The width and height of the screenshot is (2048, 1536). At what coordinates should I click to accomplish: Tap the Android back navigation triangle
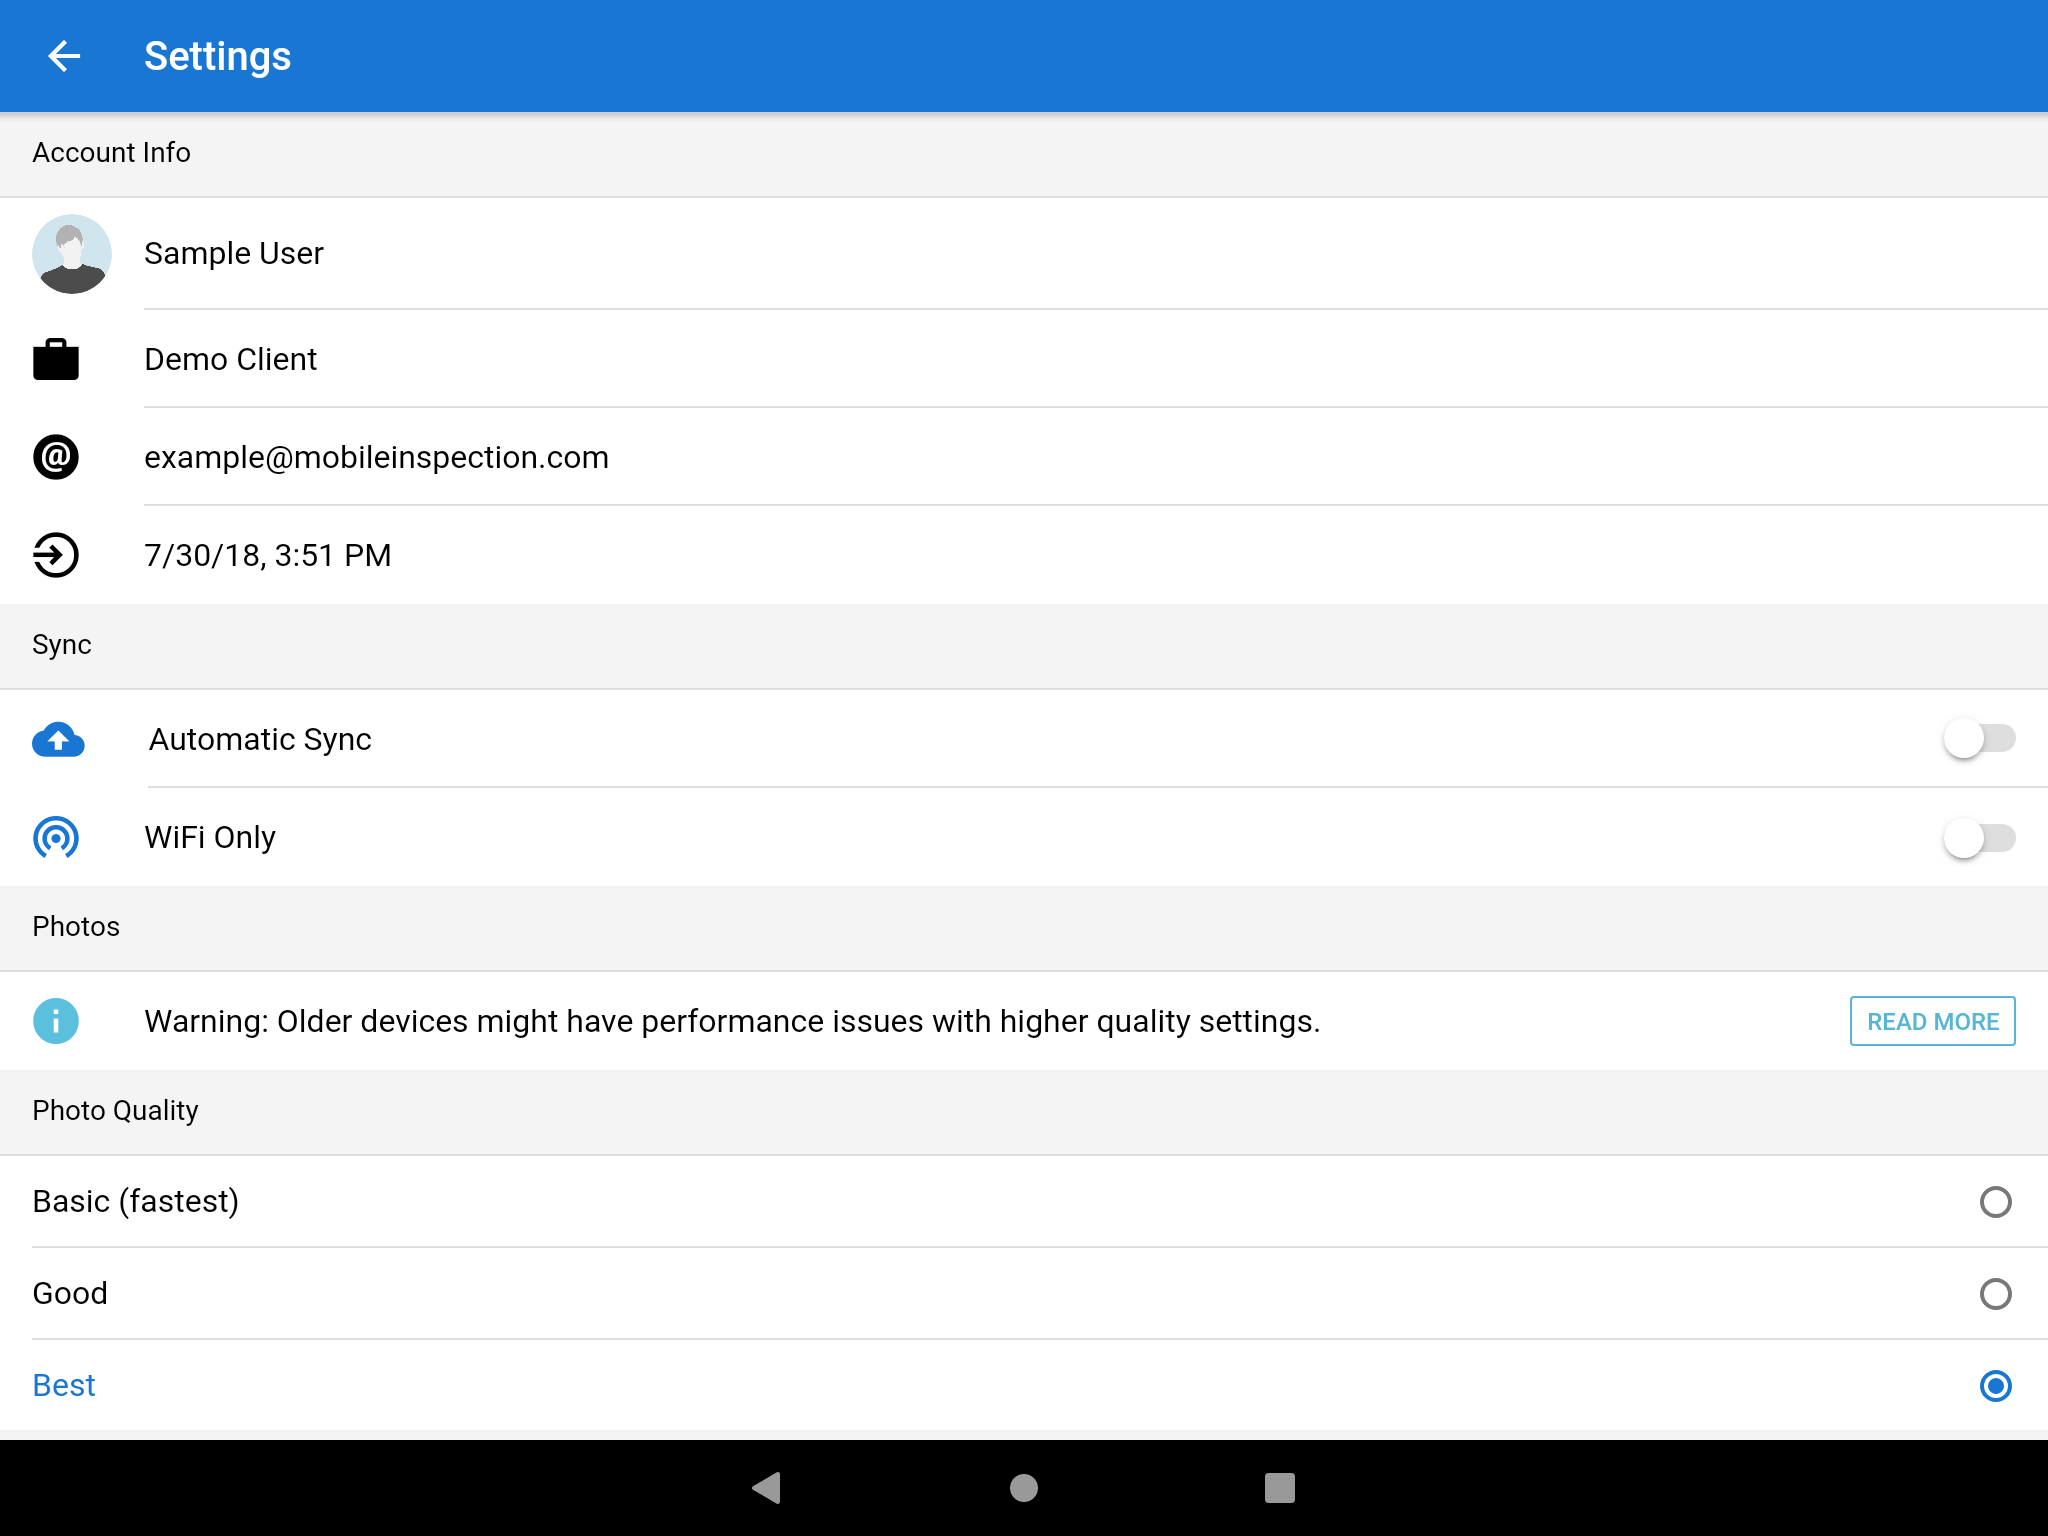coord(767,1488)
